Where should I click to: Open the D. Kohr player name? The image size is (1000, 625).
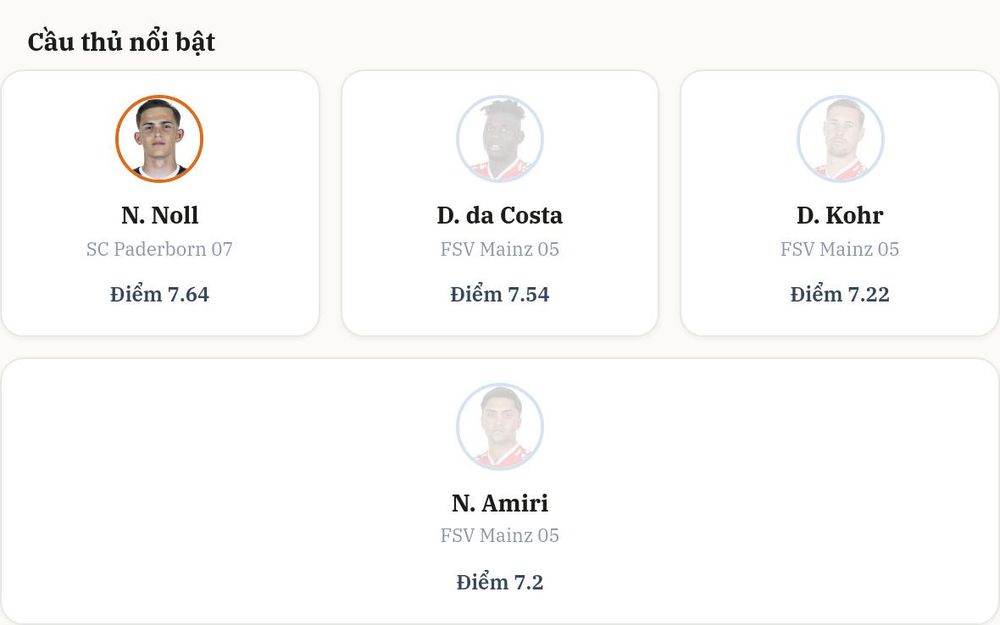840,216
